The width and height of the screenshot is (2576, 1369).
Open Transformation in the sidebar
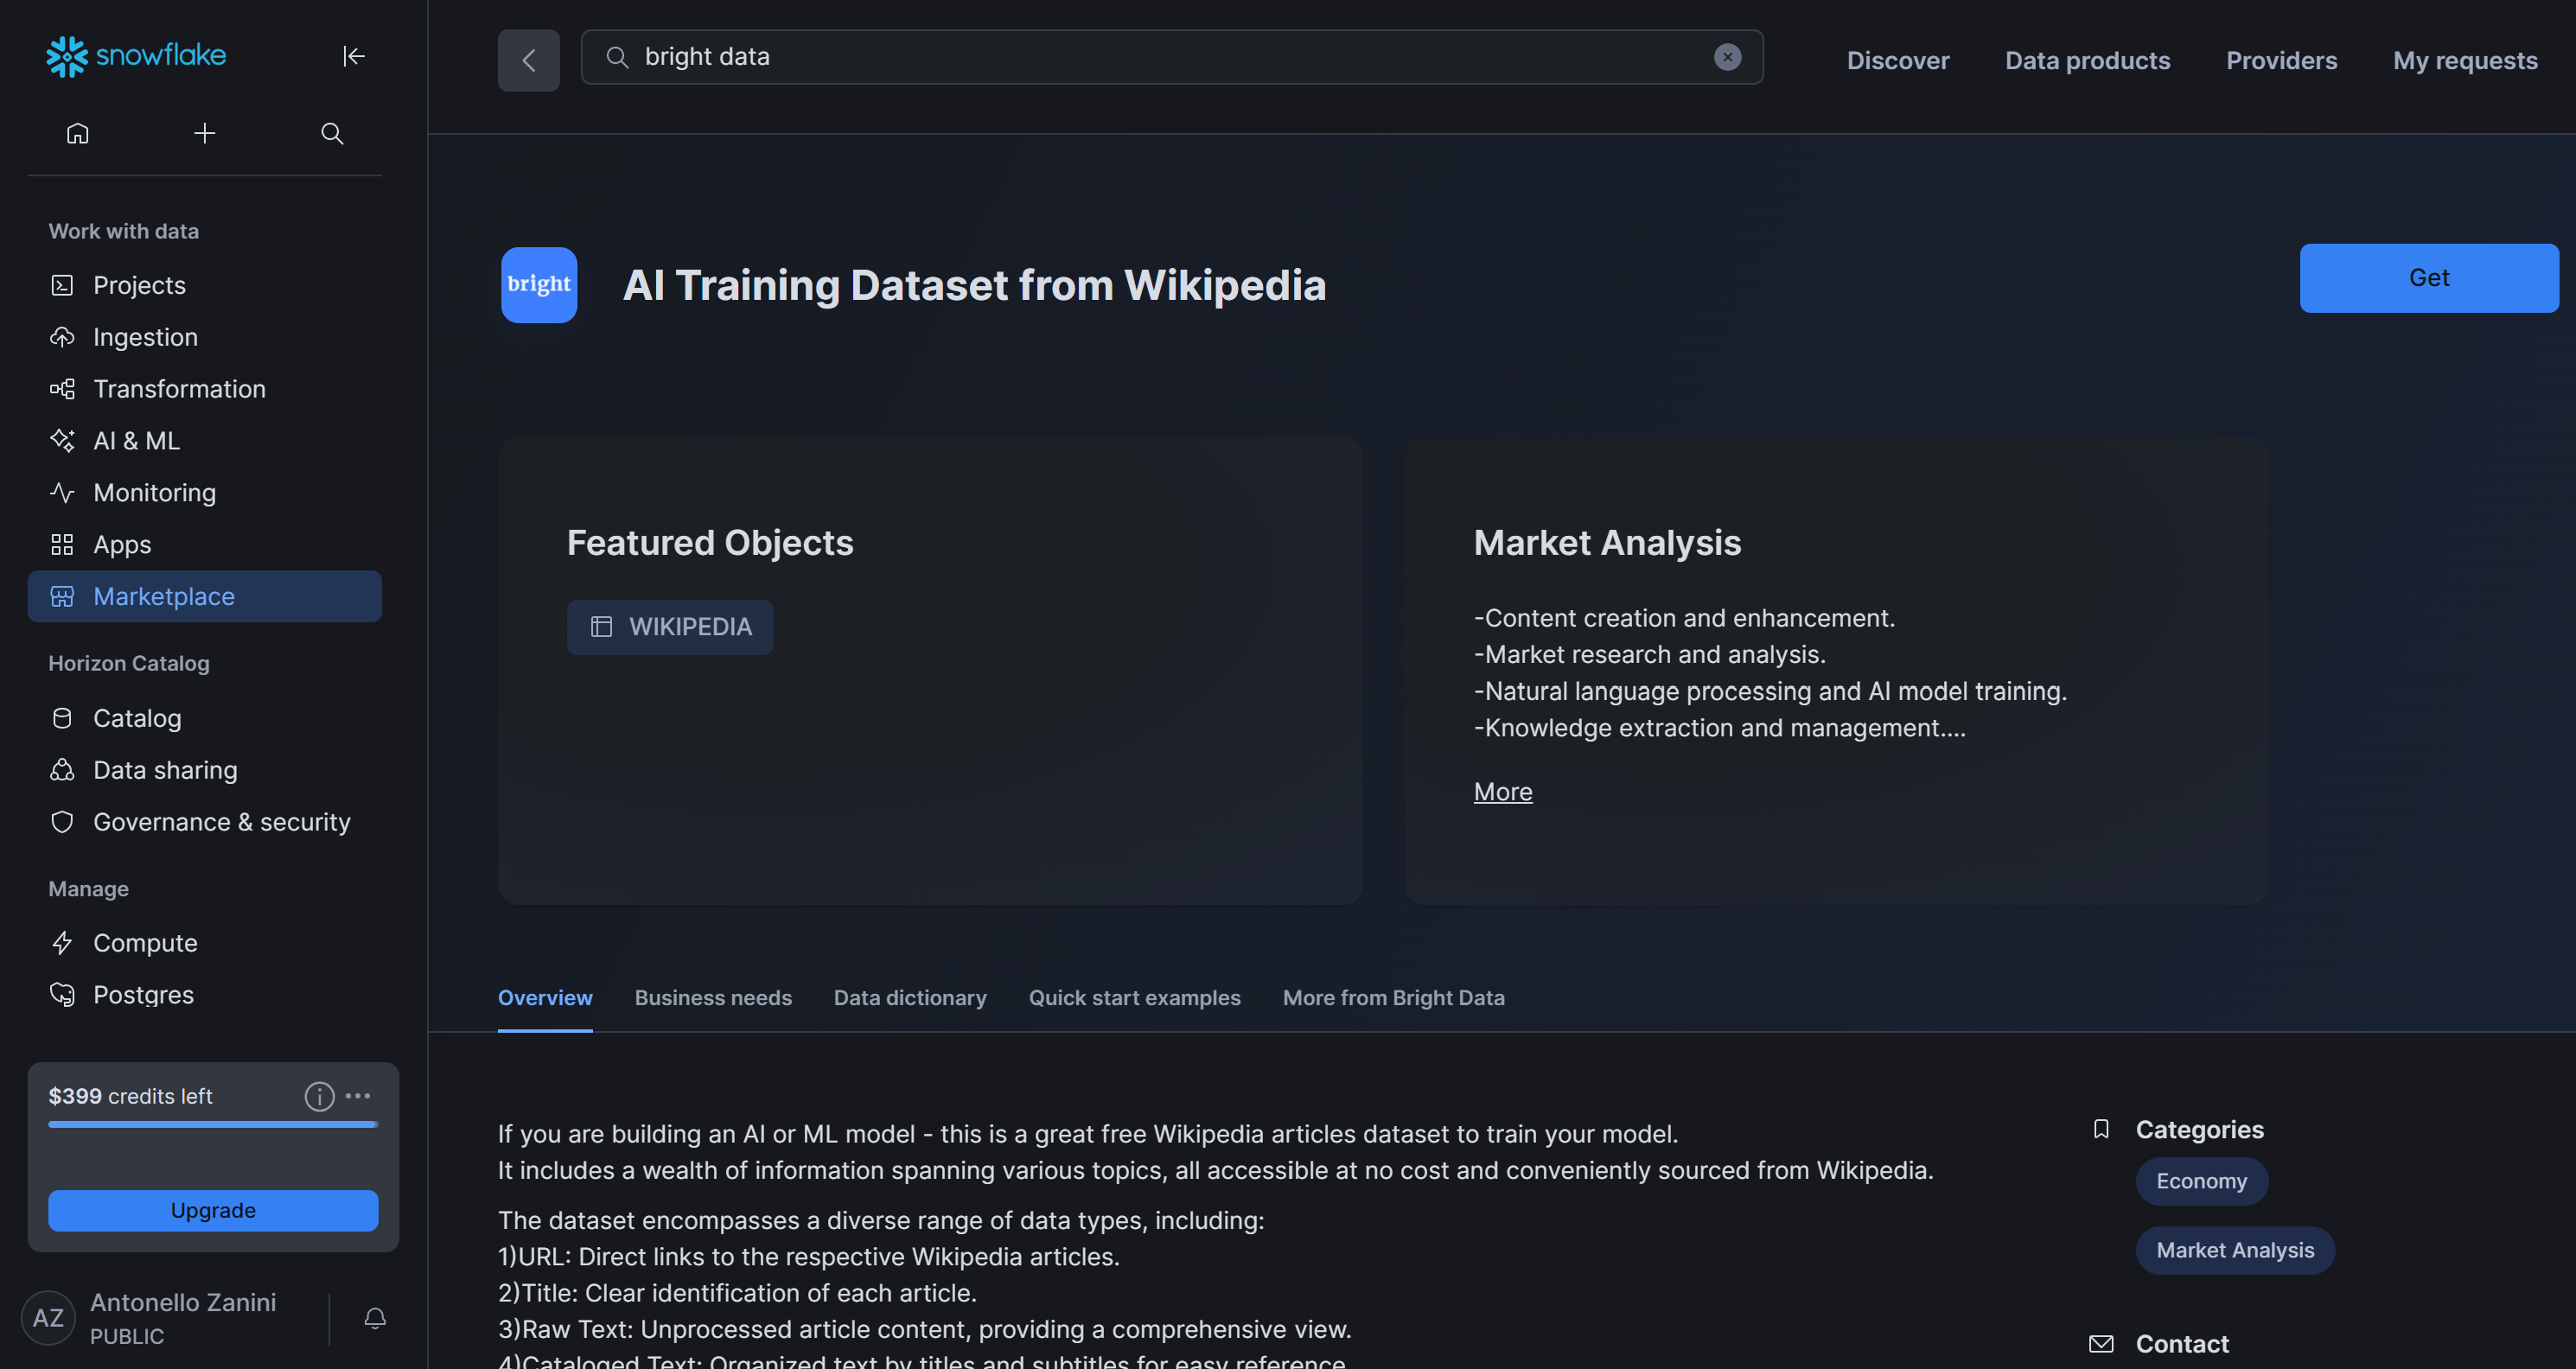pos(205,389)
